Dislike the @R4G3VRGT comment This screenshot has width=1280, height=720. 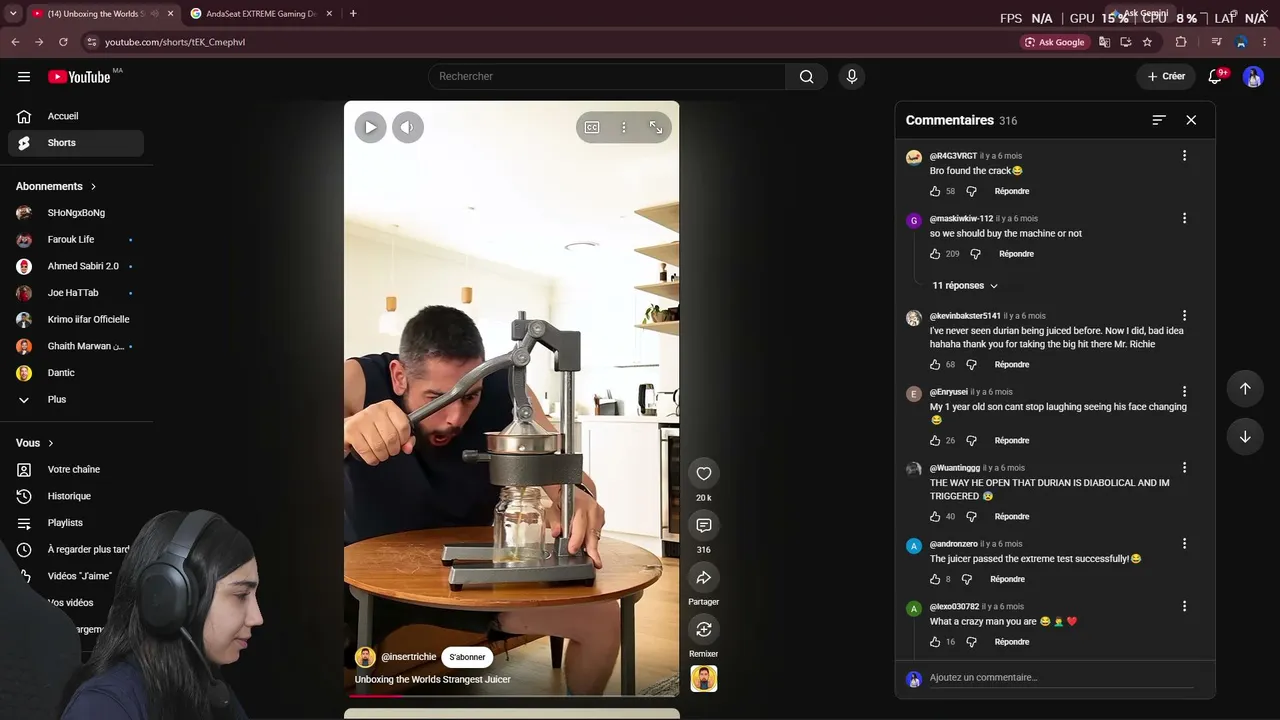(x=971, y=191)
